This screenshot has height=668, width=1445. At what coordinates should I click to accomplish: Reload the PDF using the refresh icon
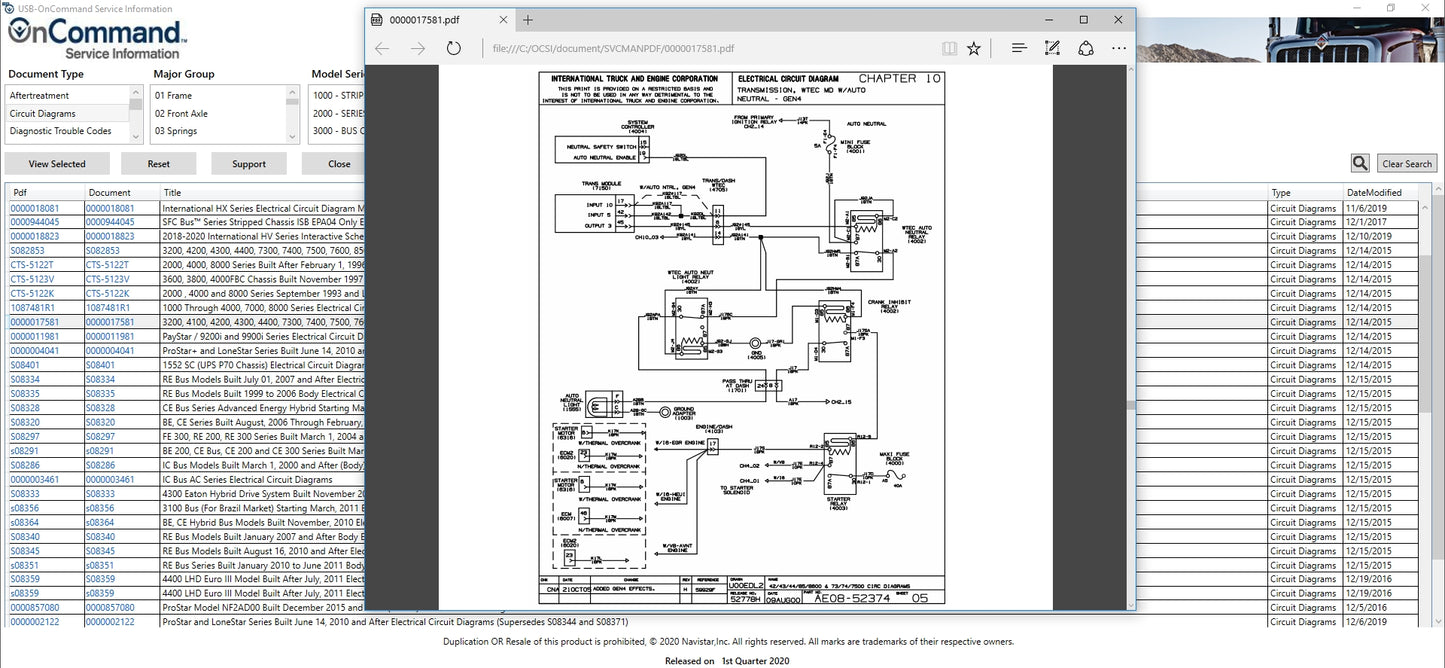pyautogui.click(x=454, y=47)
